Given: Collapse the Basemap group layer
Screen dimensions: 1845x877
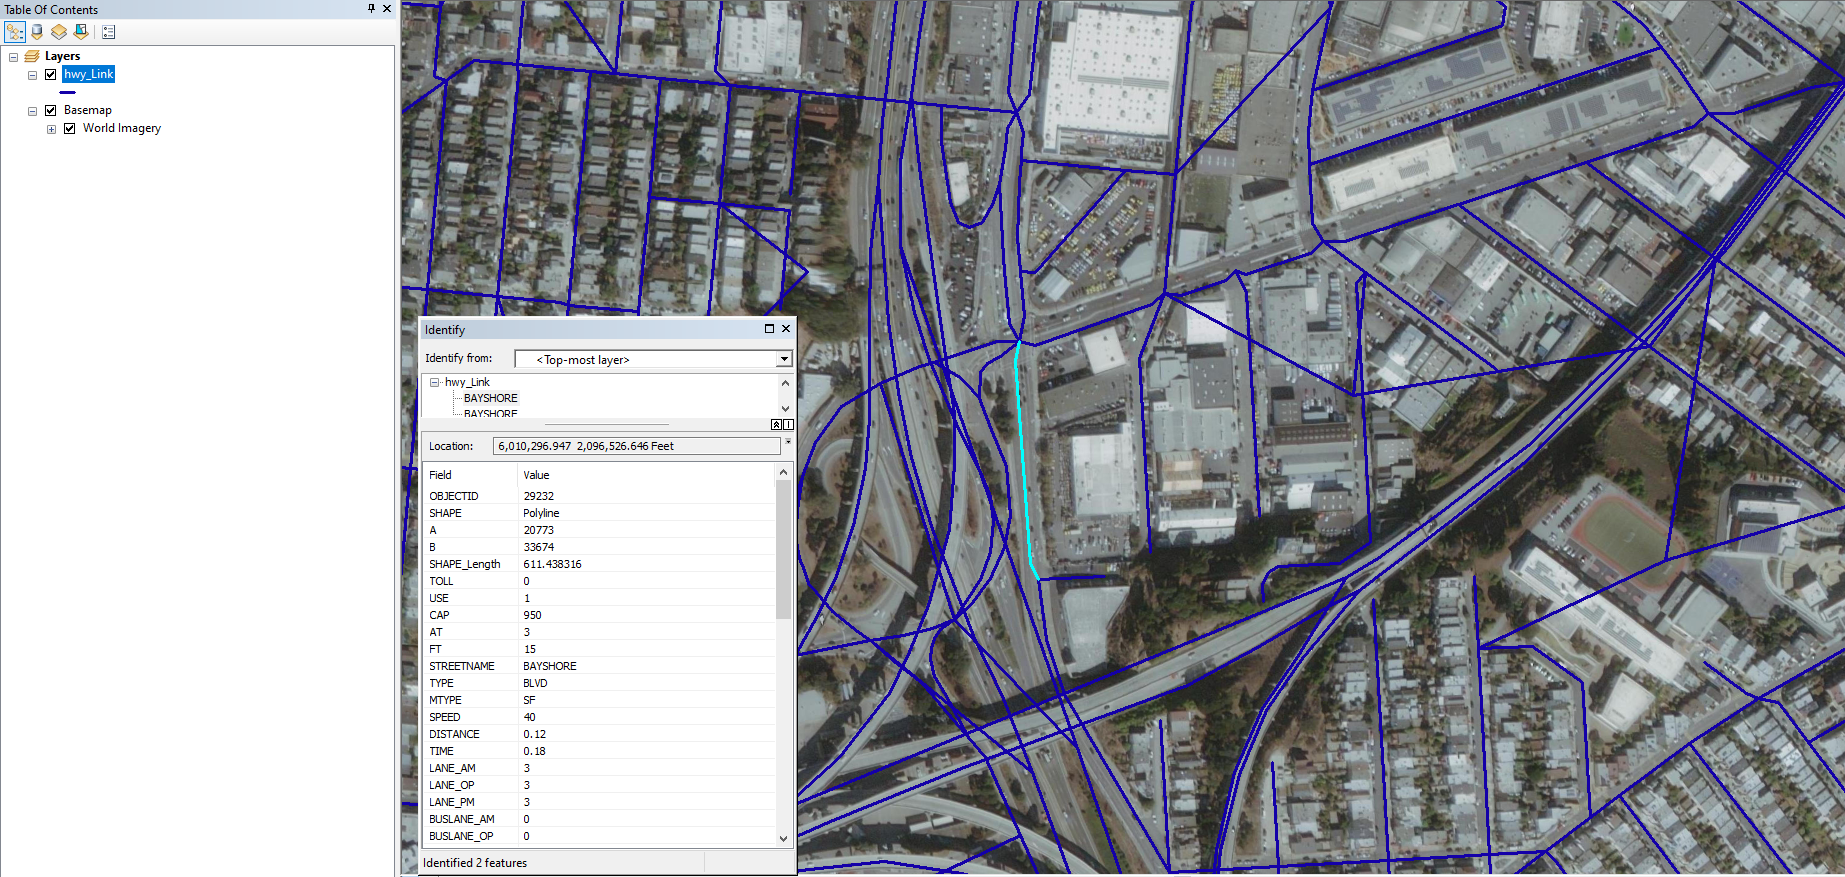Looking at the screenshot, I should (32, 111).
